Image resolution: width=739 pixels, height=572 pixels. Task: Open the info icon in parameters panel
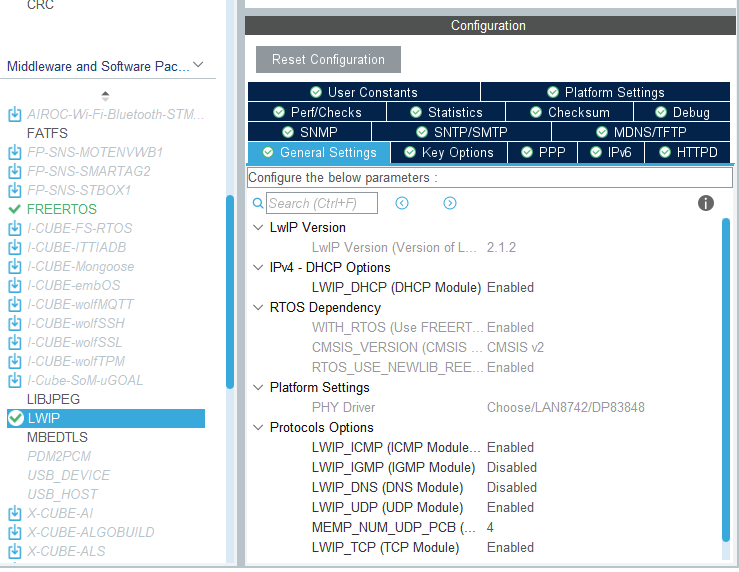(705, 203)
